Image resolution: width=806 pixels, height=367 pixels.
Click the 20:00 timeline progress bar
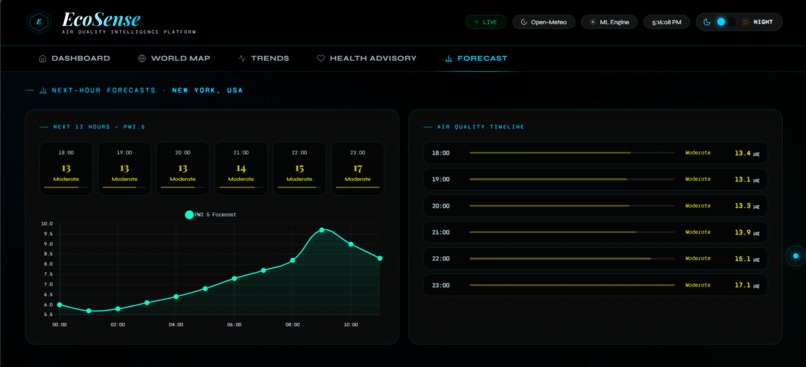click(x=572, y=206)
